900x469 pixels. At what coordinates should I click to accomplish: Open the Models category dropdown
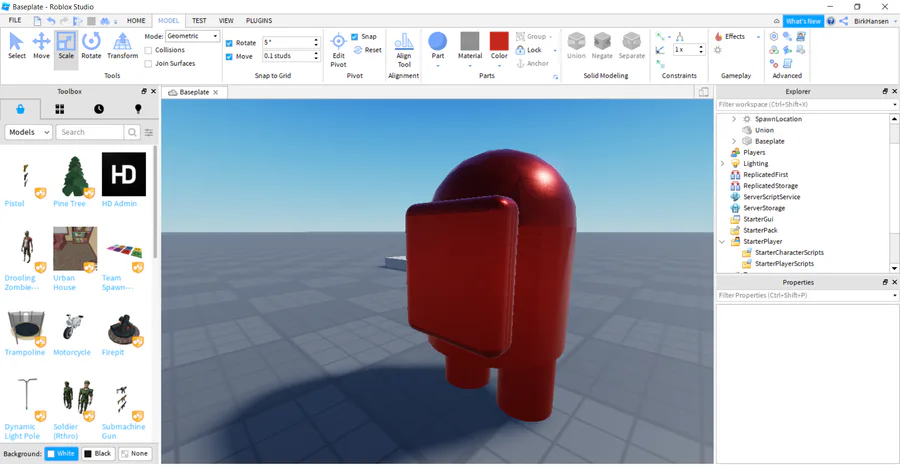tap(29, 132)
